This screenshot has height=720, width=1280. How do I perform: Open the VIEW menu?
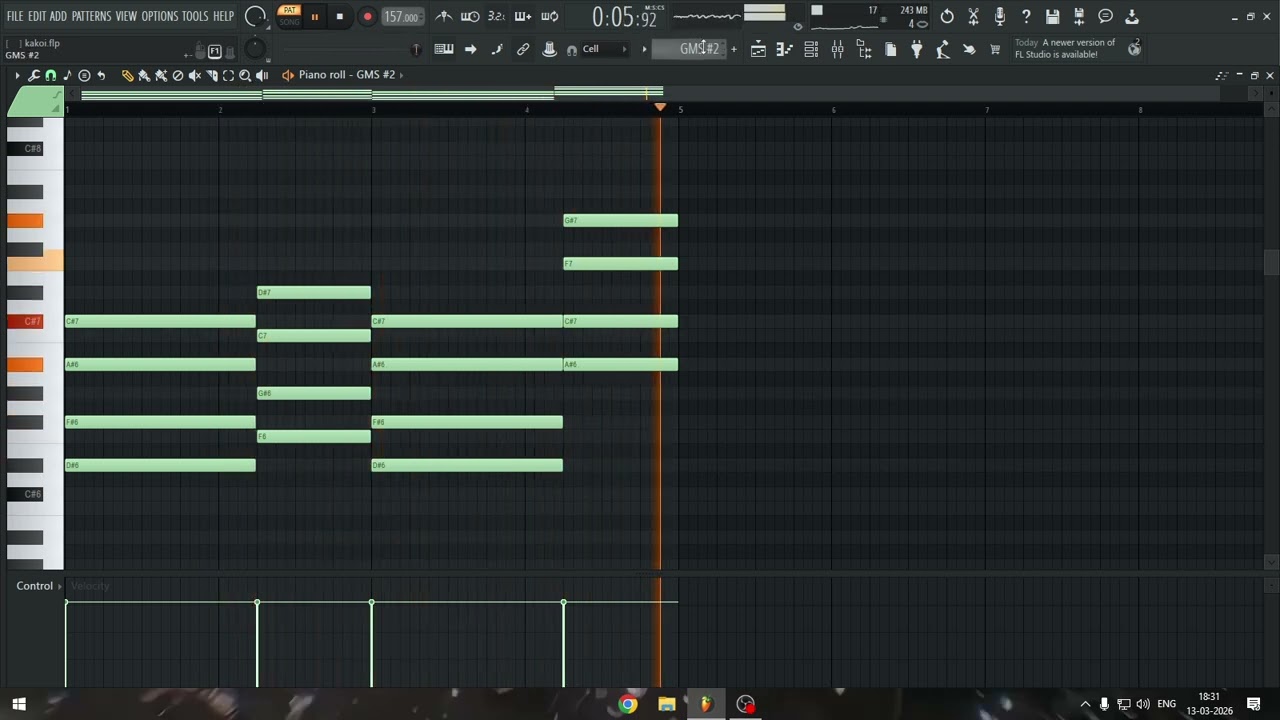(126, 16)
